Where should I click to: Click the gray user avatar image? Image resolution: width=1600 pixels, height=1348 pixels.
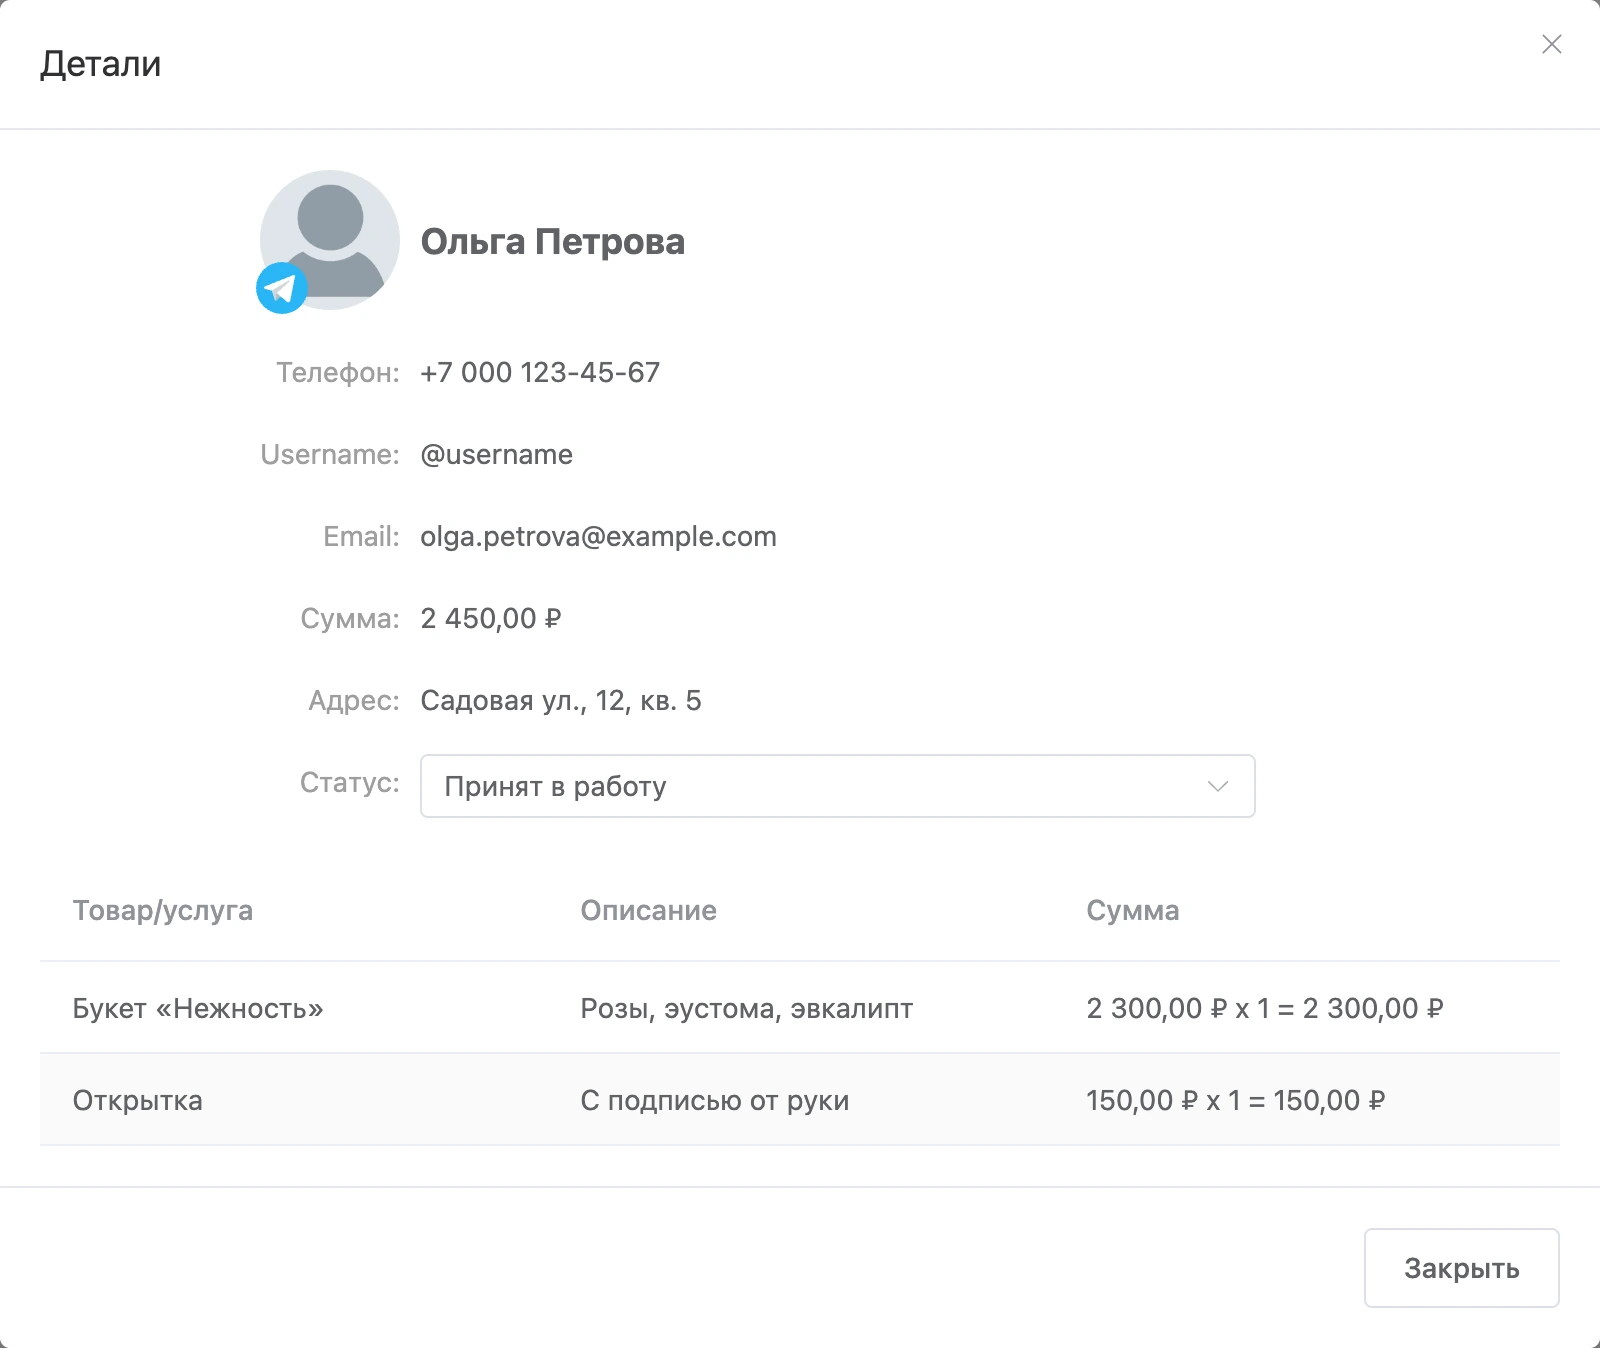point(330,240)
